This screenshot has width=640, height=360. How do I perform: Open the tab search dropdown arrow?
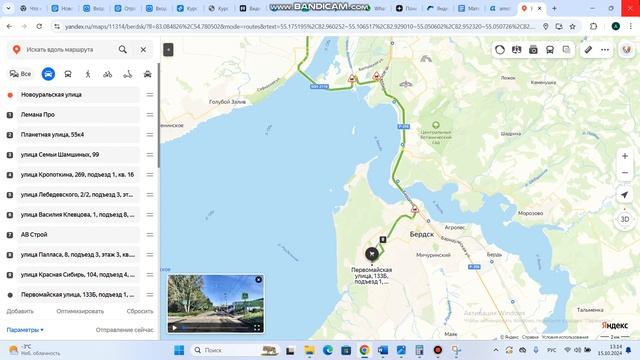coord(8,8)
